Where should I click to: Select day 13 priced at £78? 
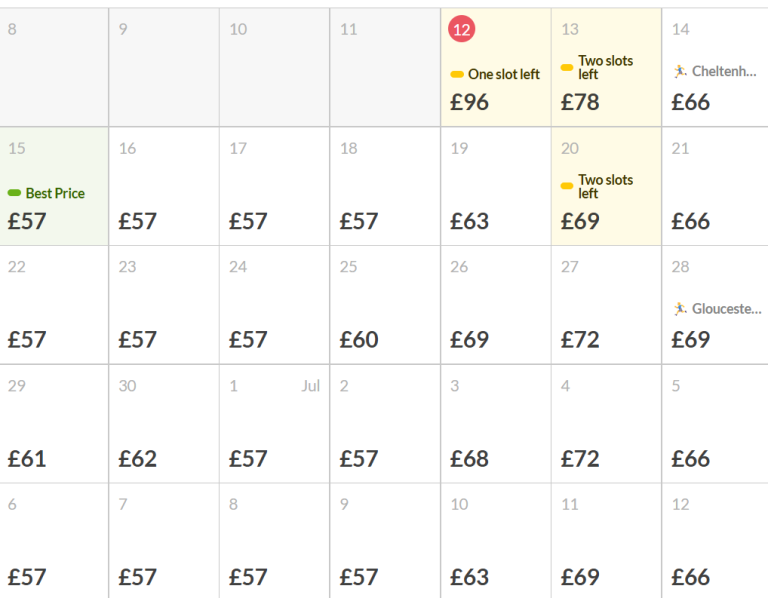pos(606,67)
